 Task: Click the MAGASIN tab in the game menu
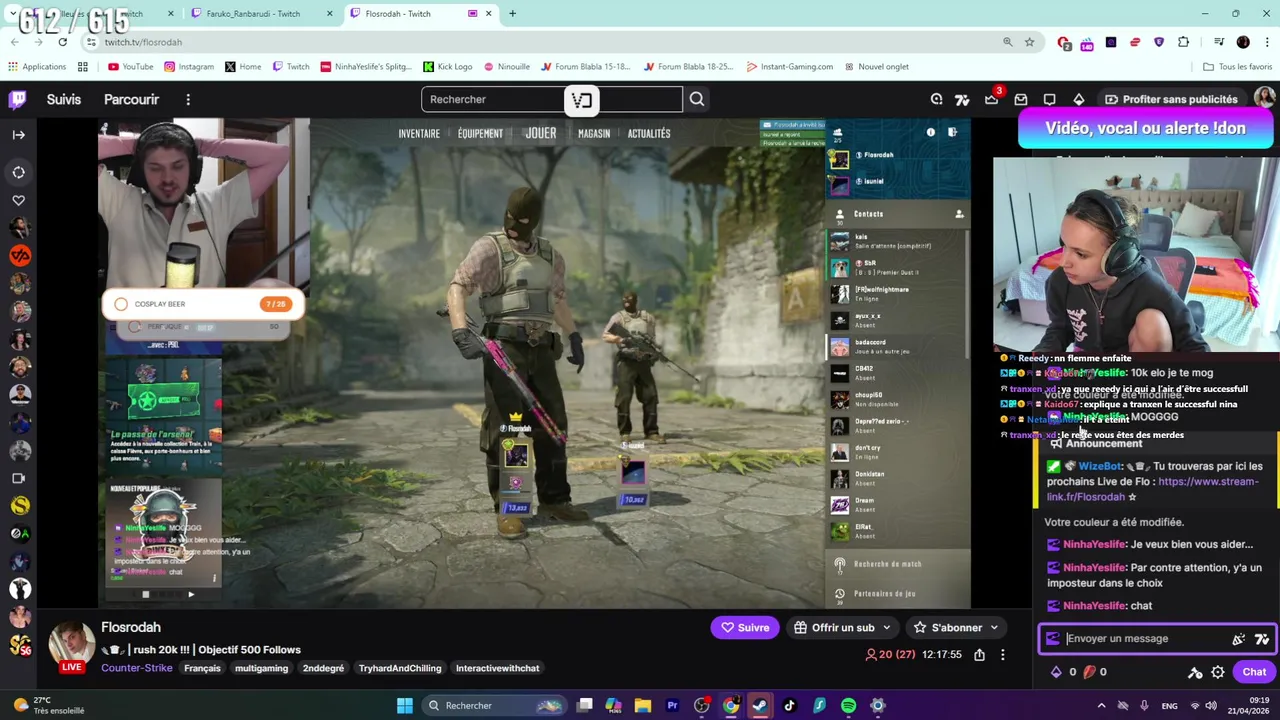tap(594, 133)
